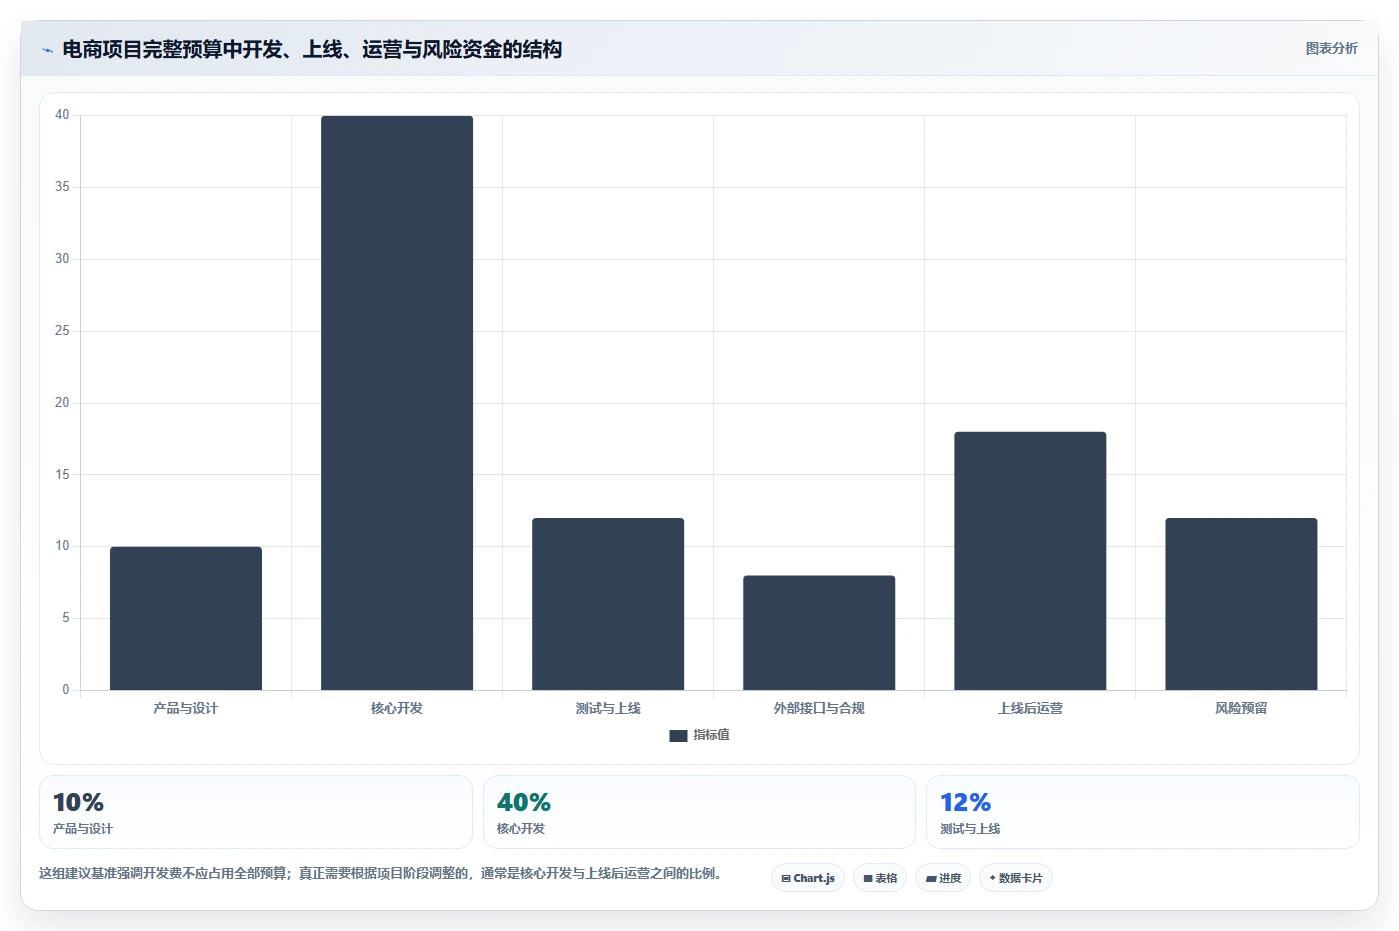1399x931 pixels.
Task: Toggle the 指标值 legend swatch
Action: click(678, 736)
